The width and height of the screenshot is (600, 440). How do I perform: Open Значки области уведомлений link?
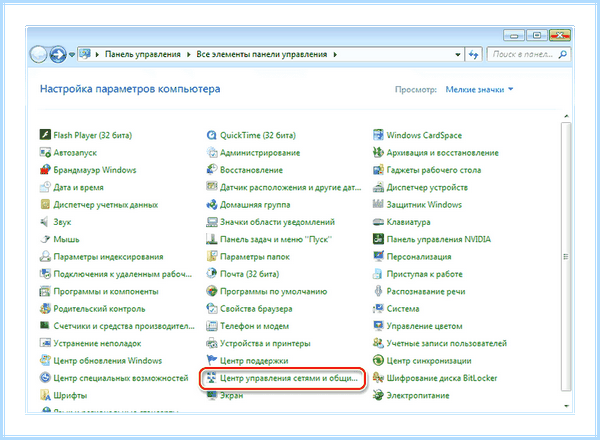[x=277, y=222]
